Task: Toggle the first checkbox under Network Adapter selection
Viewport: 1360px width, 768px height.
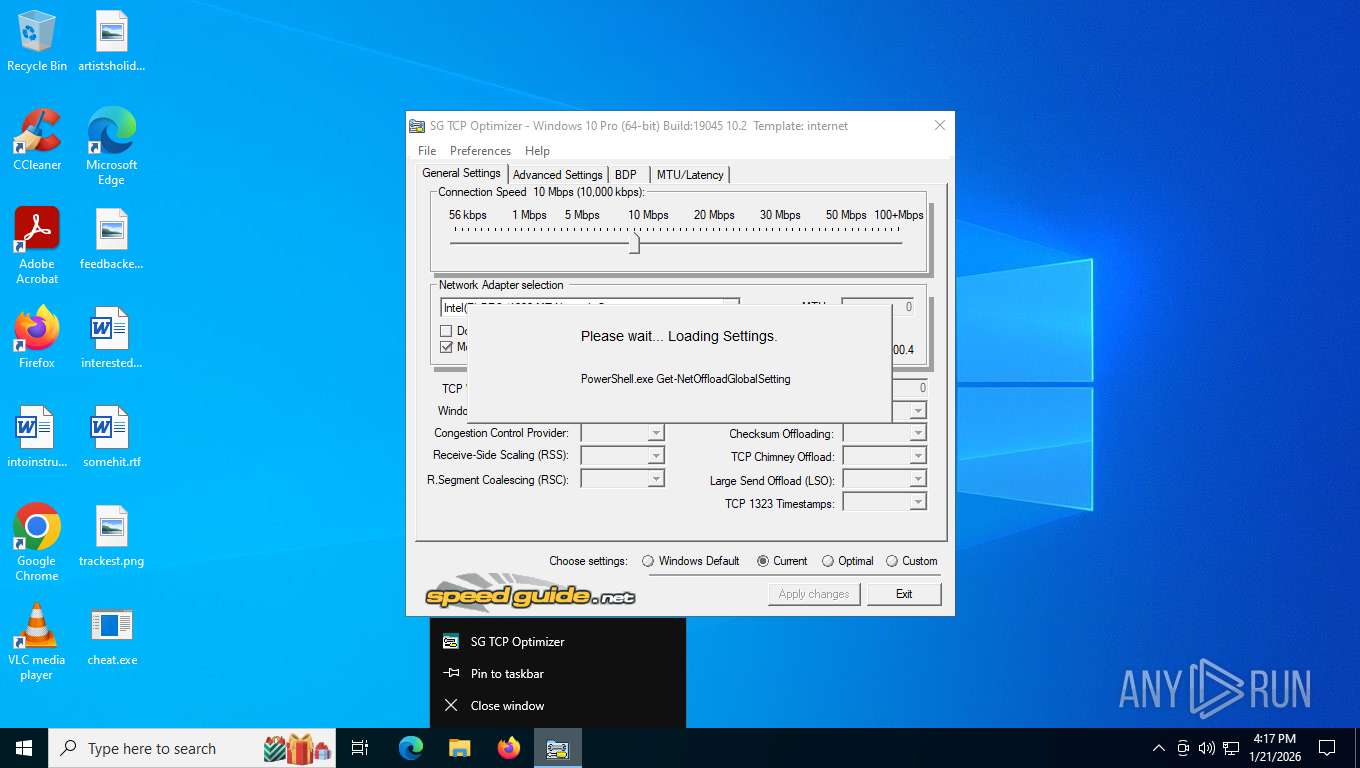Action: (x=446, y=330)
